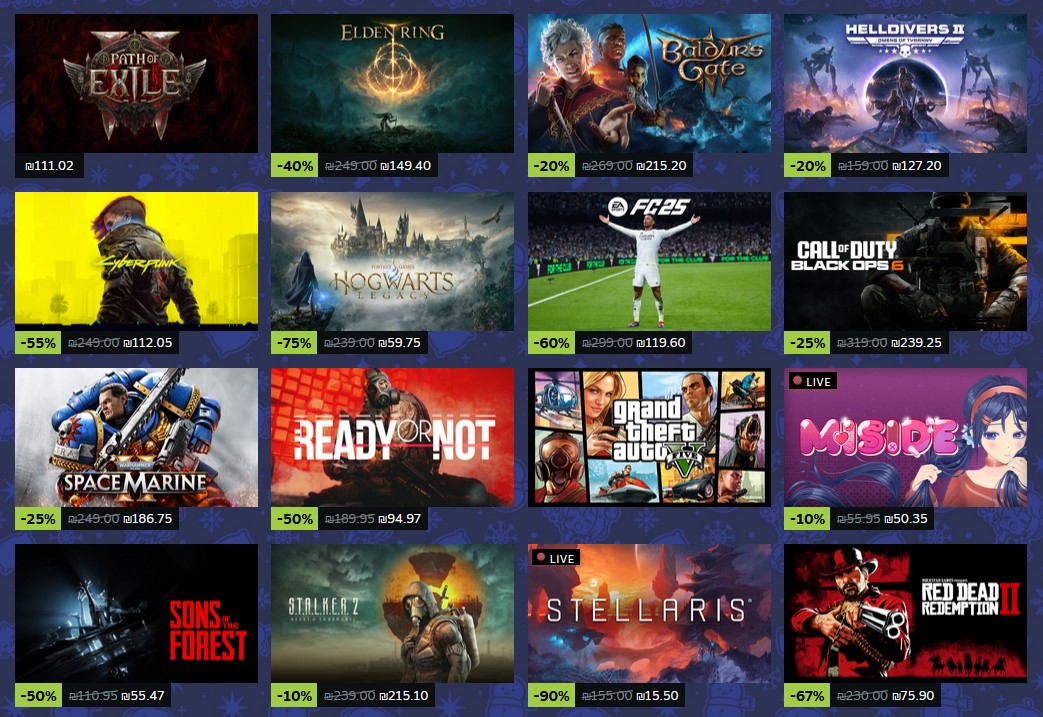
Task: Click the ₪111.02 Path of Exile price
Action: point(49,166)
